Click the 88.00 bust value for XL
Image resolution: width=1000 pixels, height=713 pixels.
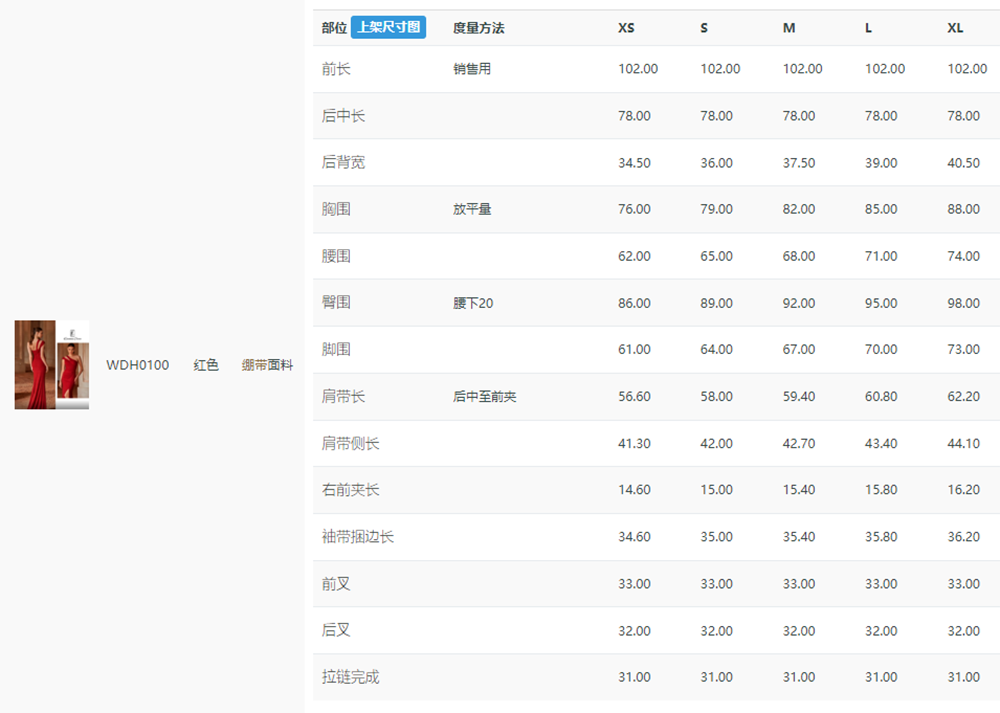pos(964,209)
